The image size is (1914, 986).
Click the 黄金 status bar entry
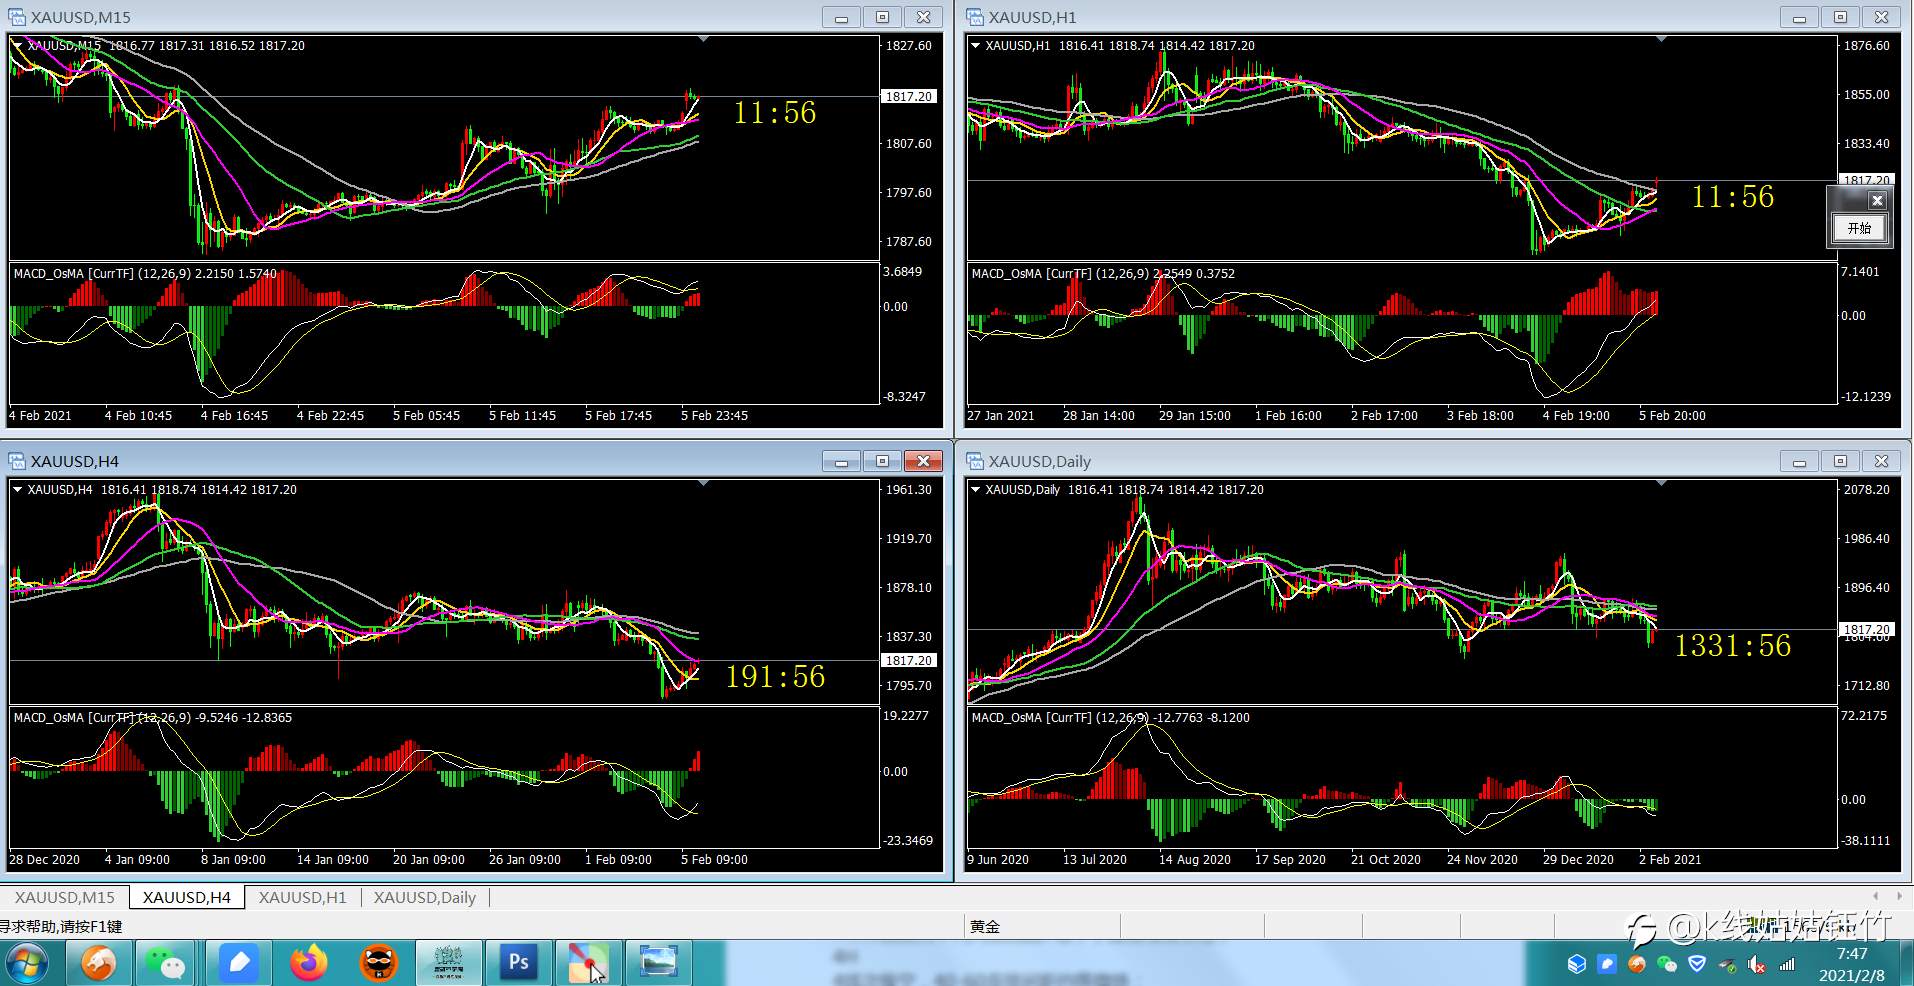tap(985, 926)
